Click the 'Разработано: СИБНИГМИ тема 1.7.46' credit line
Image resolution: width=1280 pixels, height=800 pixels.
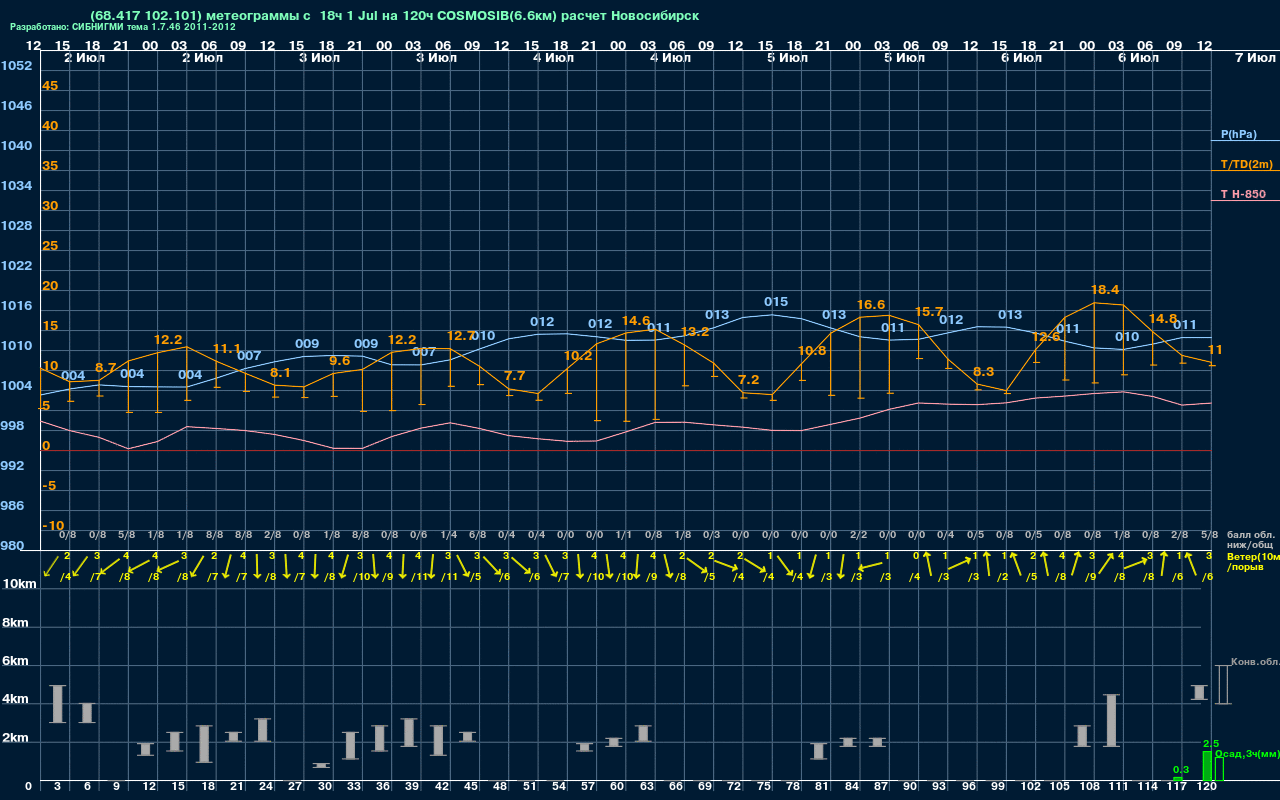point(122,27)
